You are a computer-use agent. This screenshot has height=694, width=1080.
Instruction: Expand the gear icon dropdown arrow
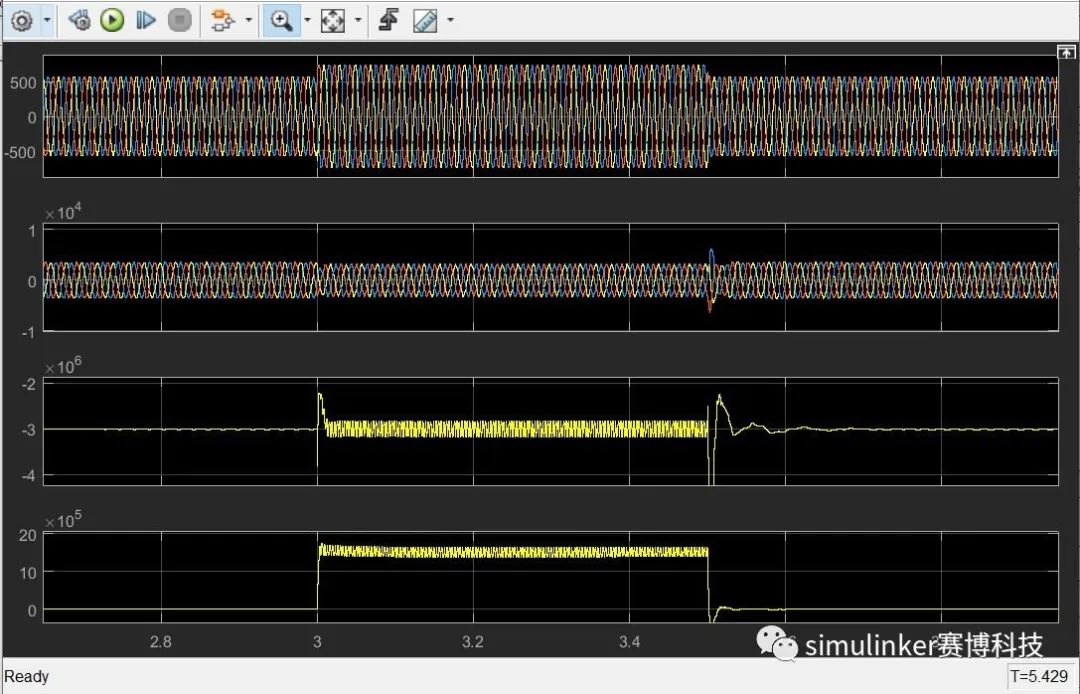point(47,20)
